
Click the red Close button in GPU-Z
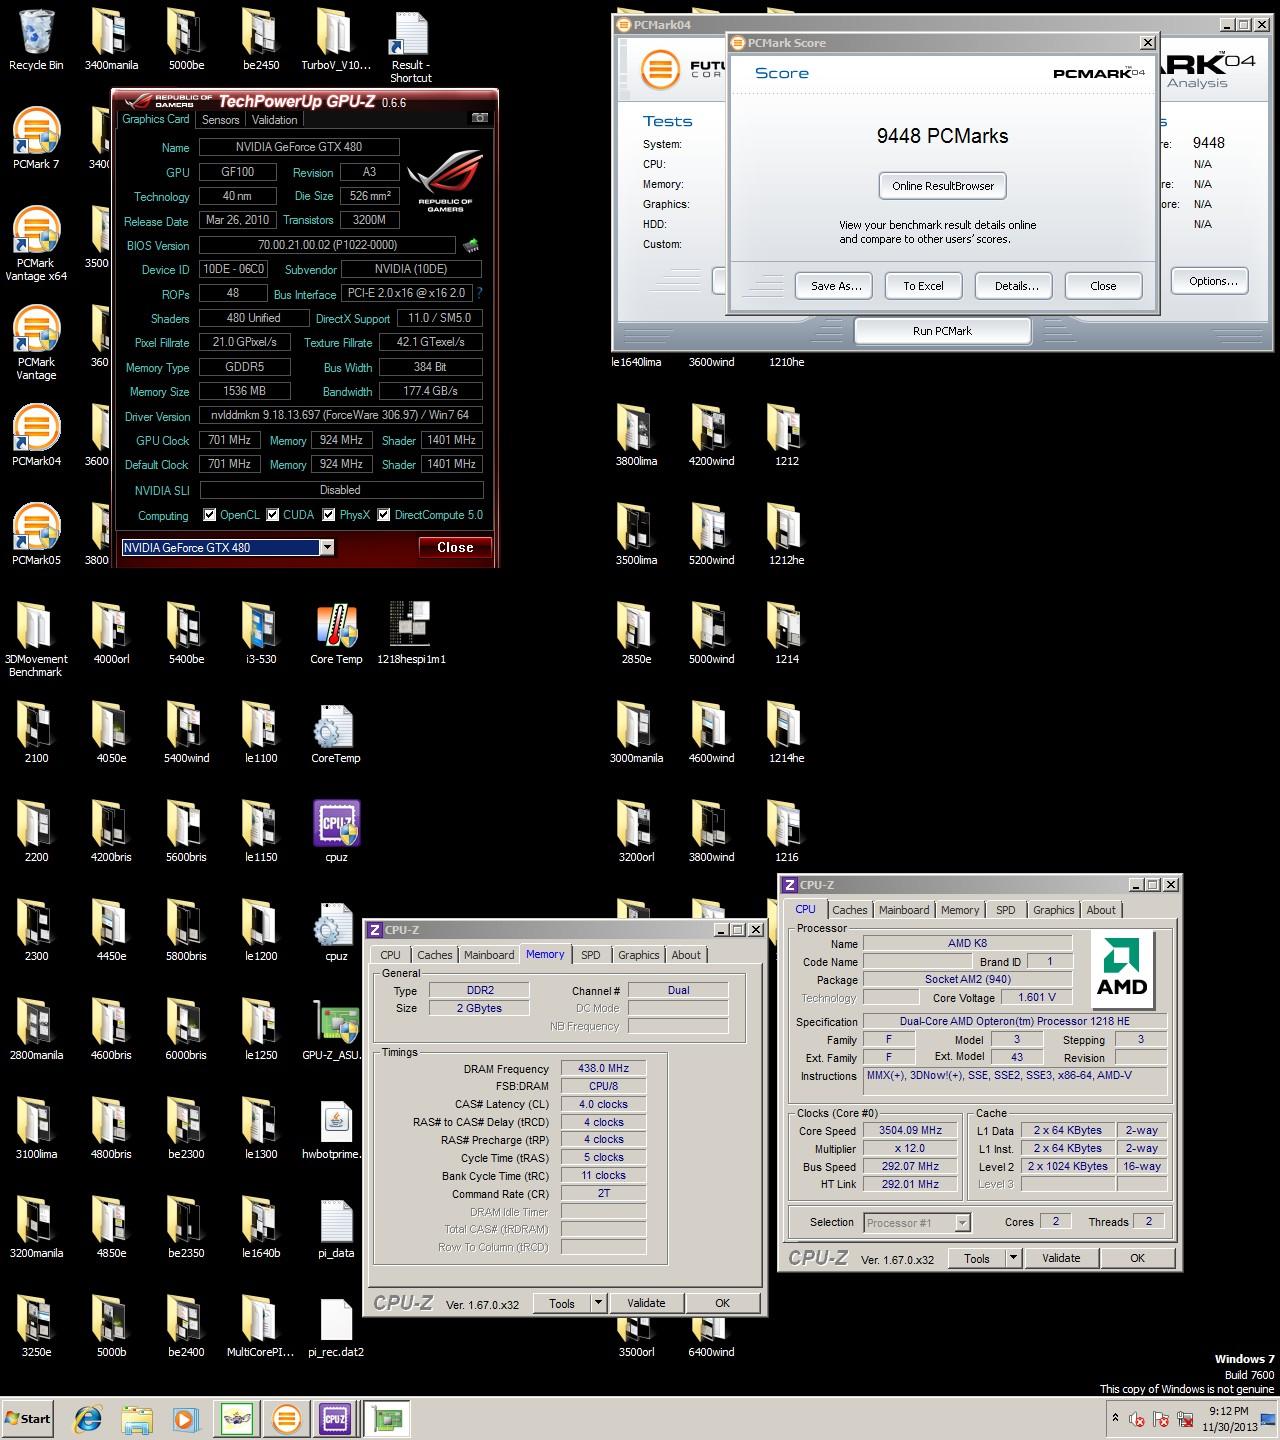(455, 547)
